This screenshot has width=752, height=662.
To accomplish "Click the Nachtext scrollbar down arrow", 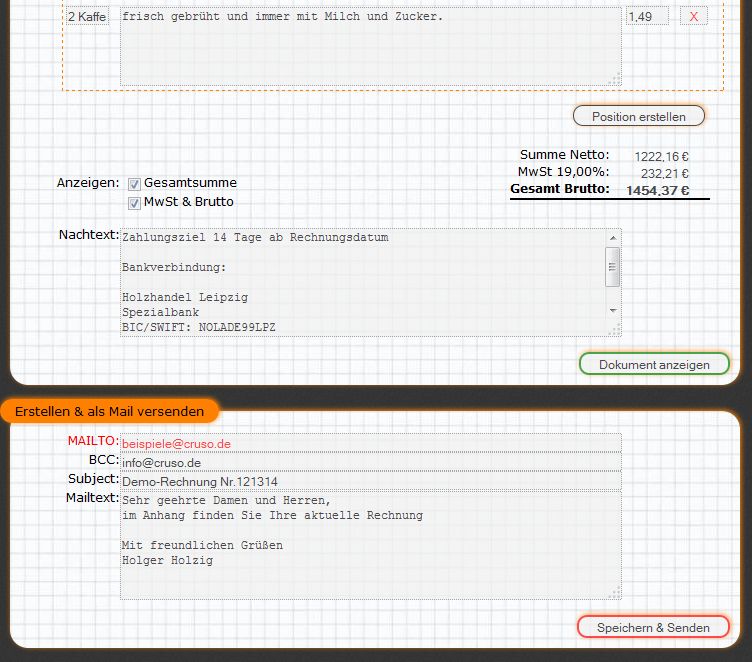I will coord(613,311).
